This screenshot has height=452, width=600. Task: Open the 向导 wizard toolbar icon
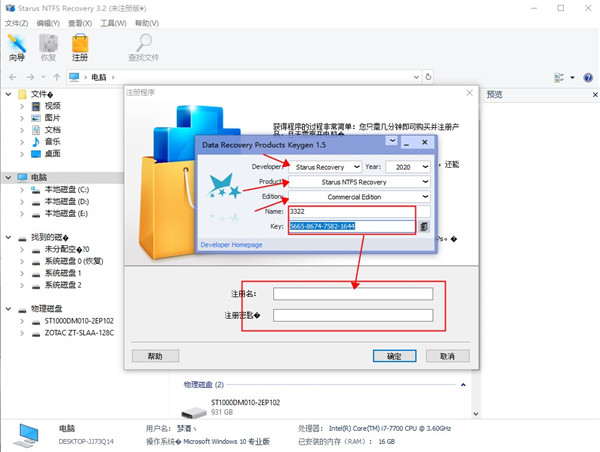point(17,47)
